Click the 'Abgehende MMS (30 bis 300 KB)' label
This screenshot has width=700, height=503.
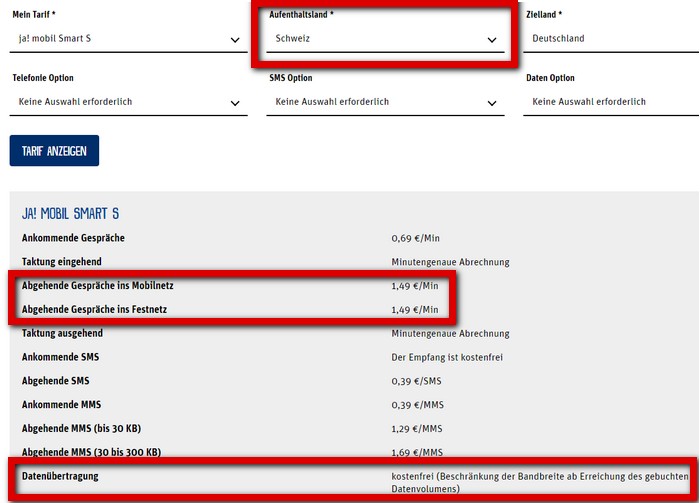tap(91, 452)
